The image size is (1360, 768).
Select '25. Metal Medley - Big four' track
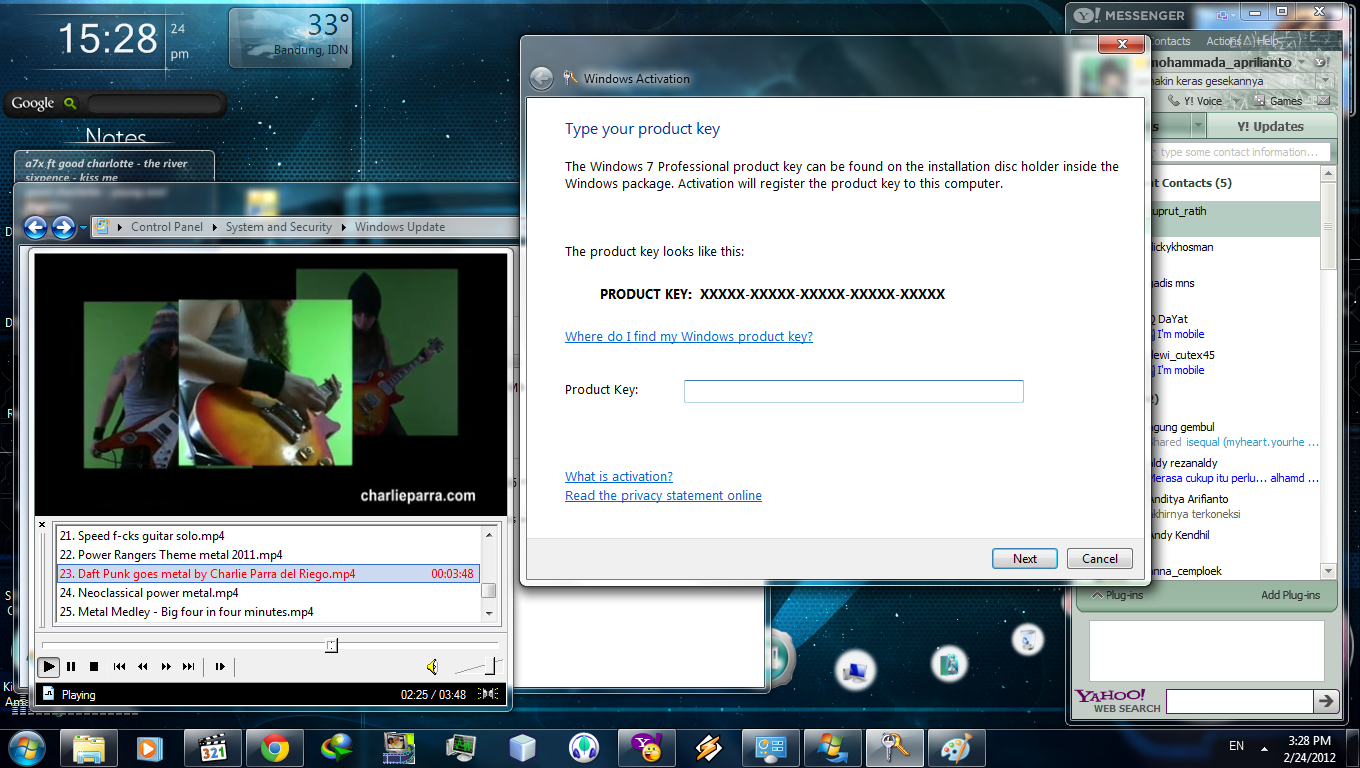point(269,612)
